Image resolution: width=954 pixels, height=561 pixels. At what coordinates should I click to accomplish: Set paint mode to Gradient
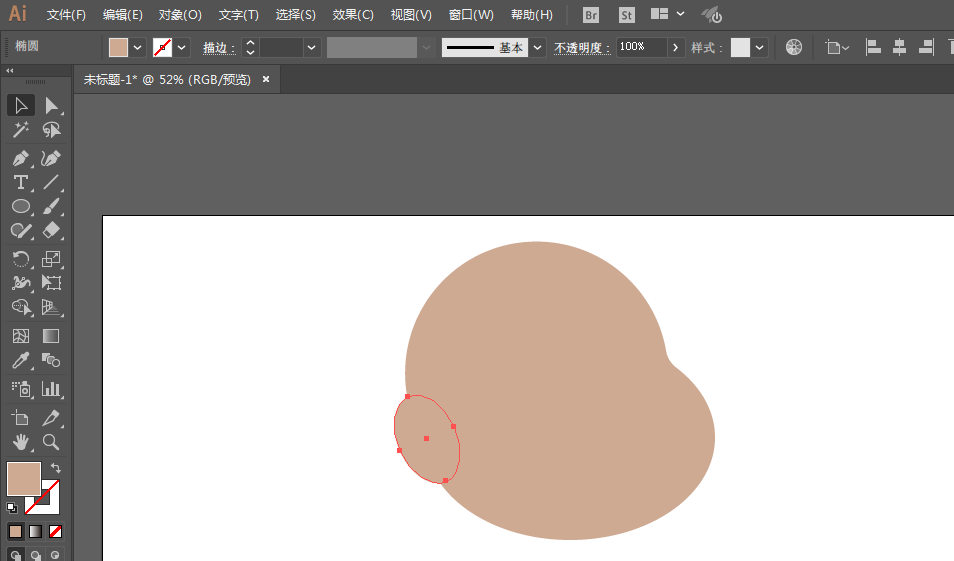[35, 532]
